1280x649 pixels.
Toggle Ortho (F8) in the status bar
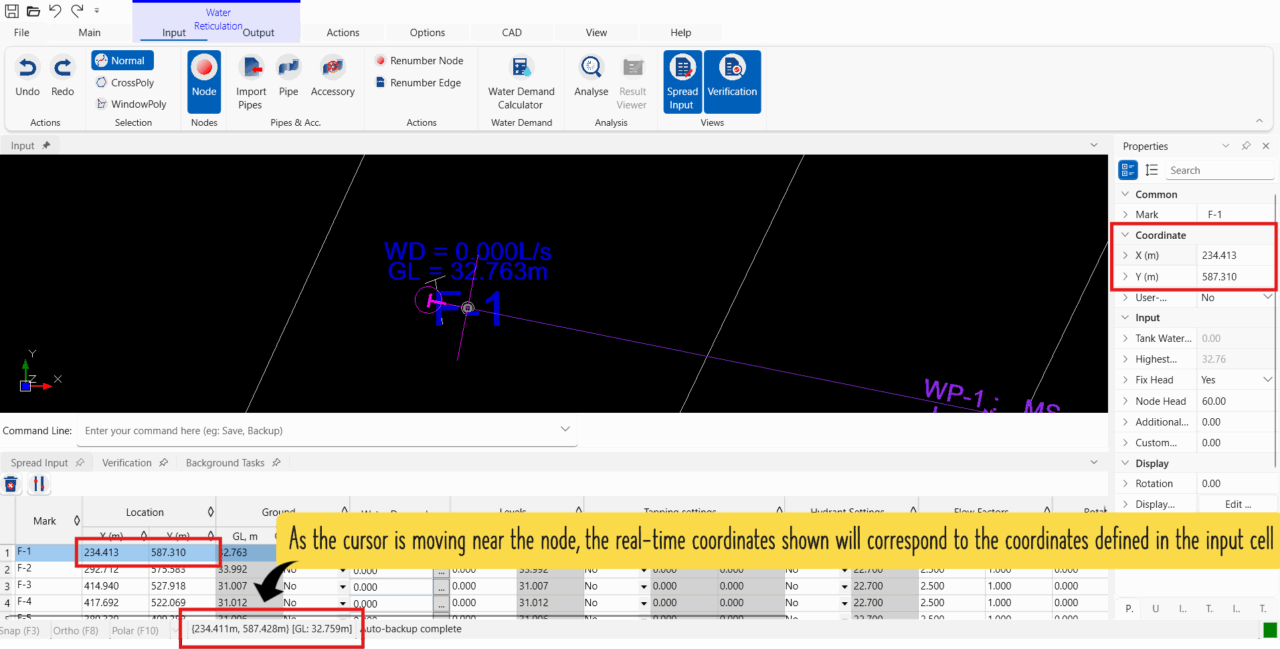[76, 630]
